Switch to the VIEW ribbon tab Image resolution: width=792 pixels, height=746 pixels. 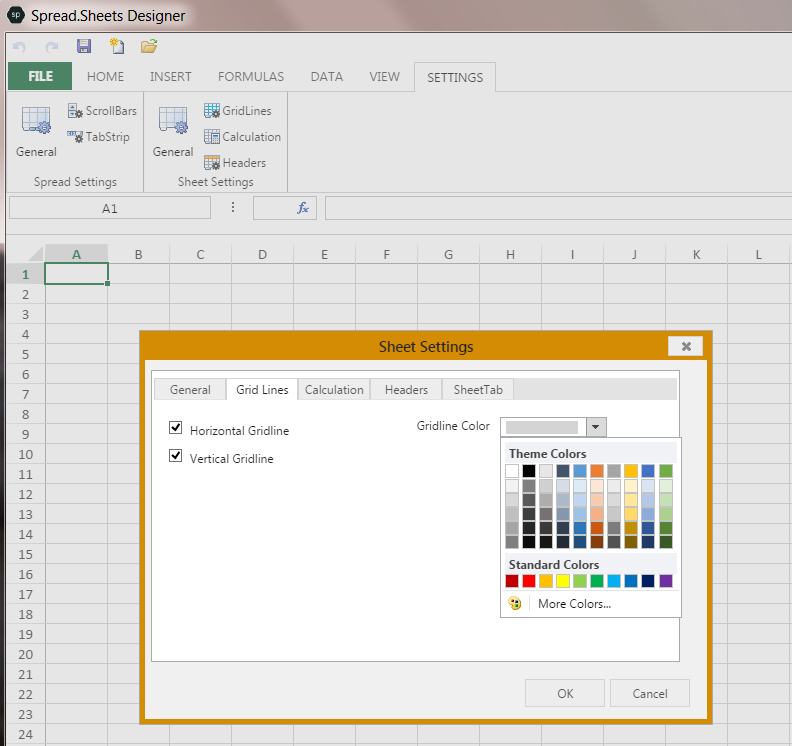pos(384,77)
